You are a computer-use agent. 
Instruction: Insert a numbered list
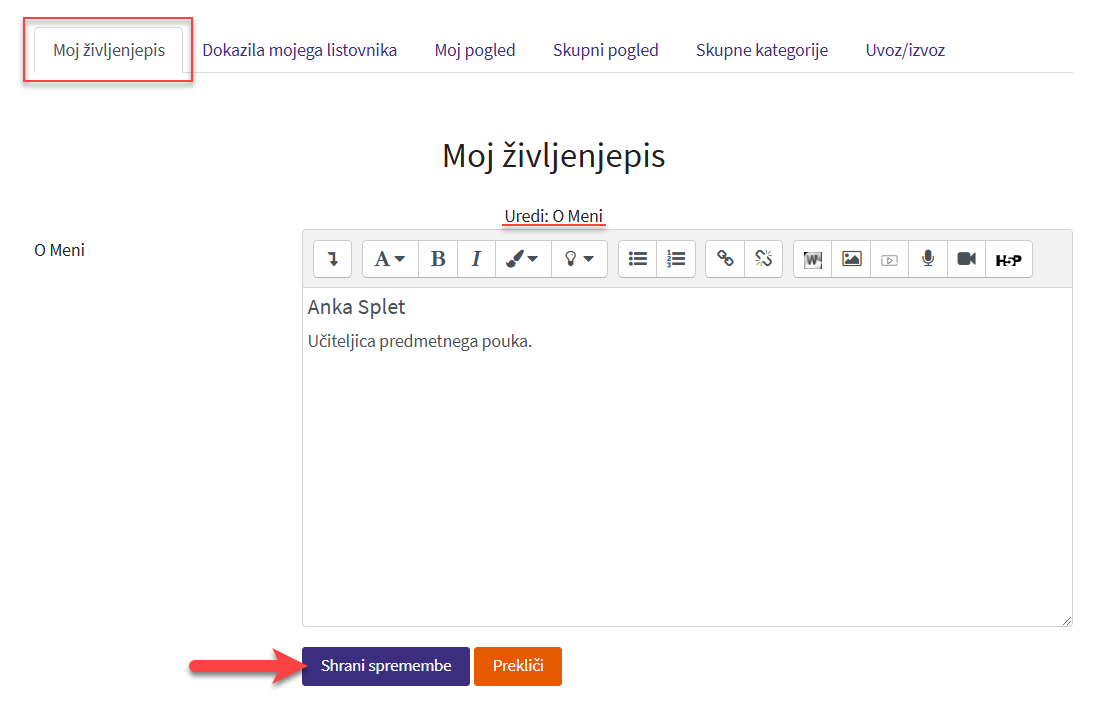[x=676, y=259]
